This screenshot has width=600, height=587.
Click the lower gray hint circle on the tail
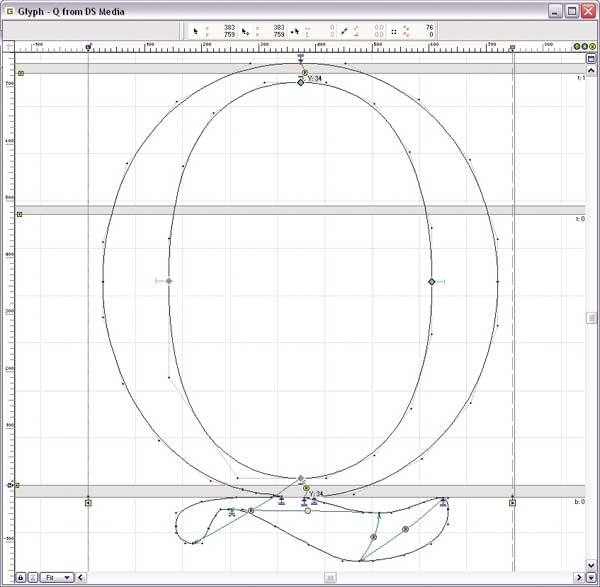coord(373,537)
